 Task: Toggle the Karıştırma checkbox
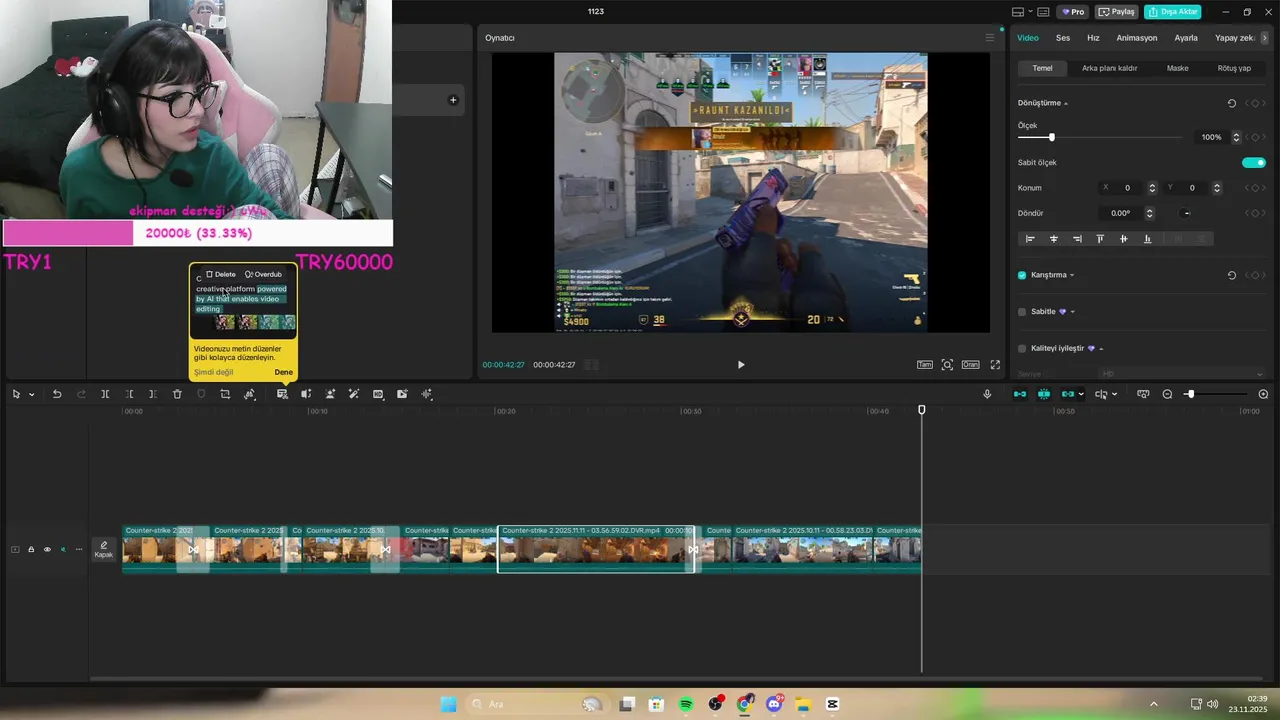click(1022, 275)
